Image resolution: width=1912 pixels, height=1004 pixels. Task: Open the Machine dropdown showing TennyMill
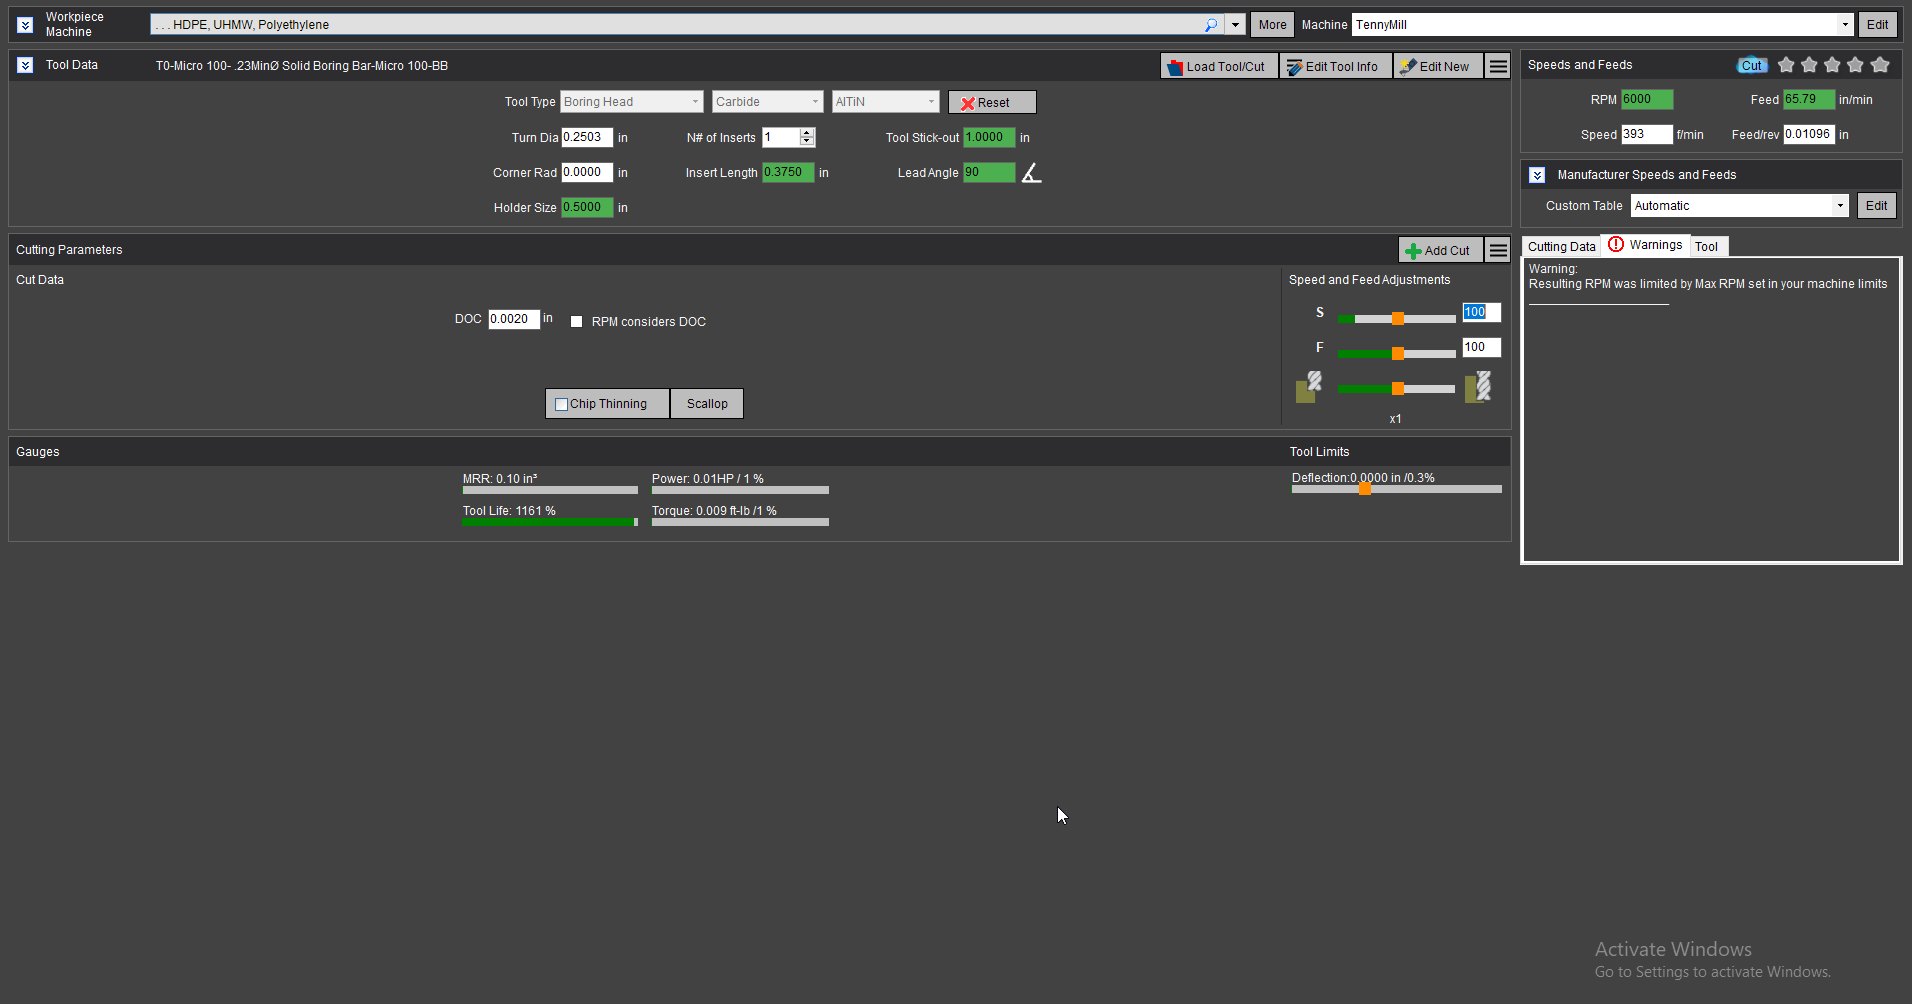click(1844, 25)
